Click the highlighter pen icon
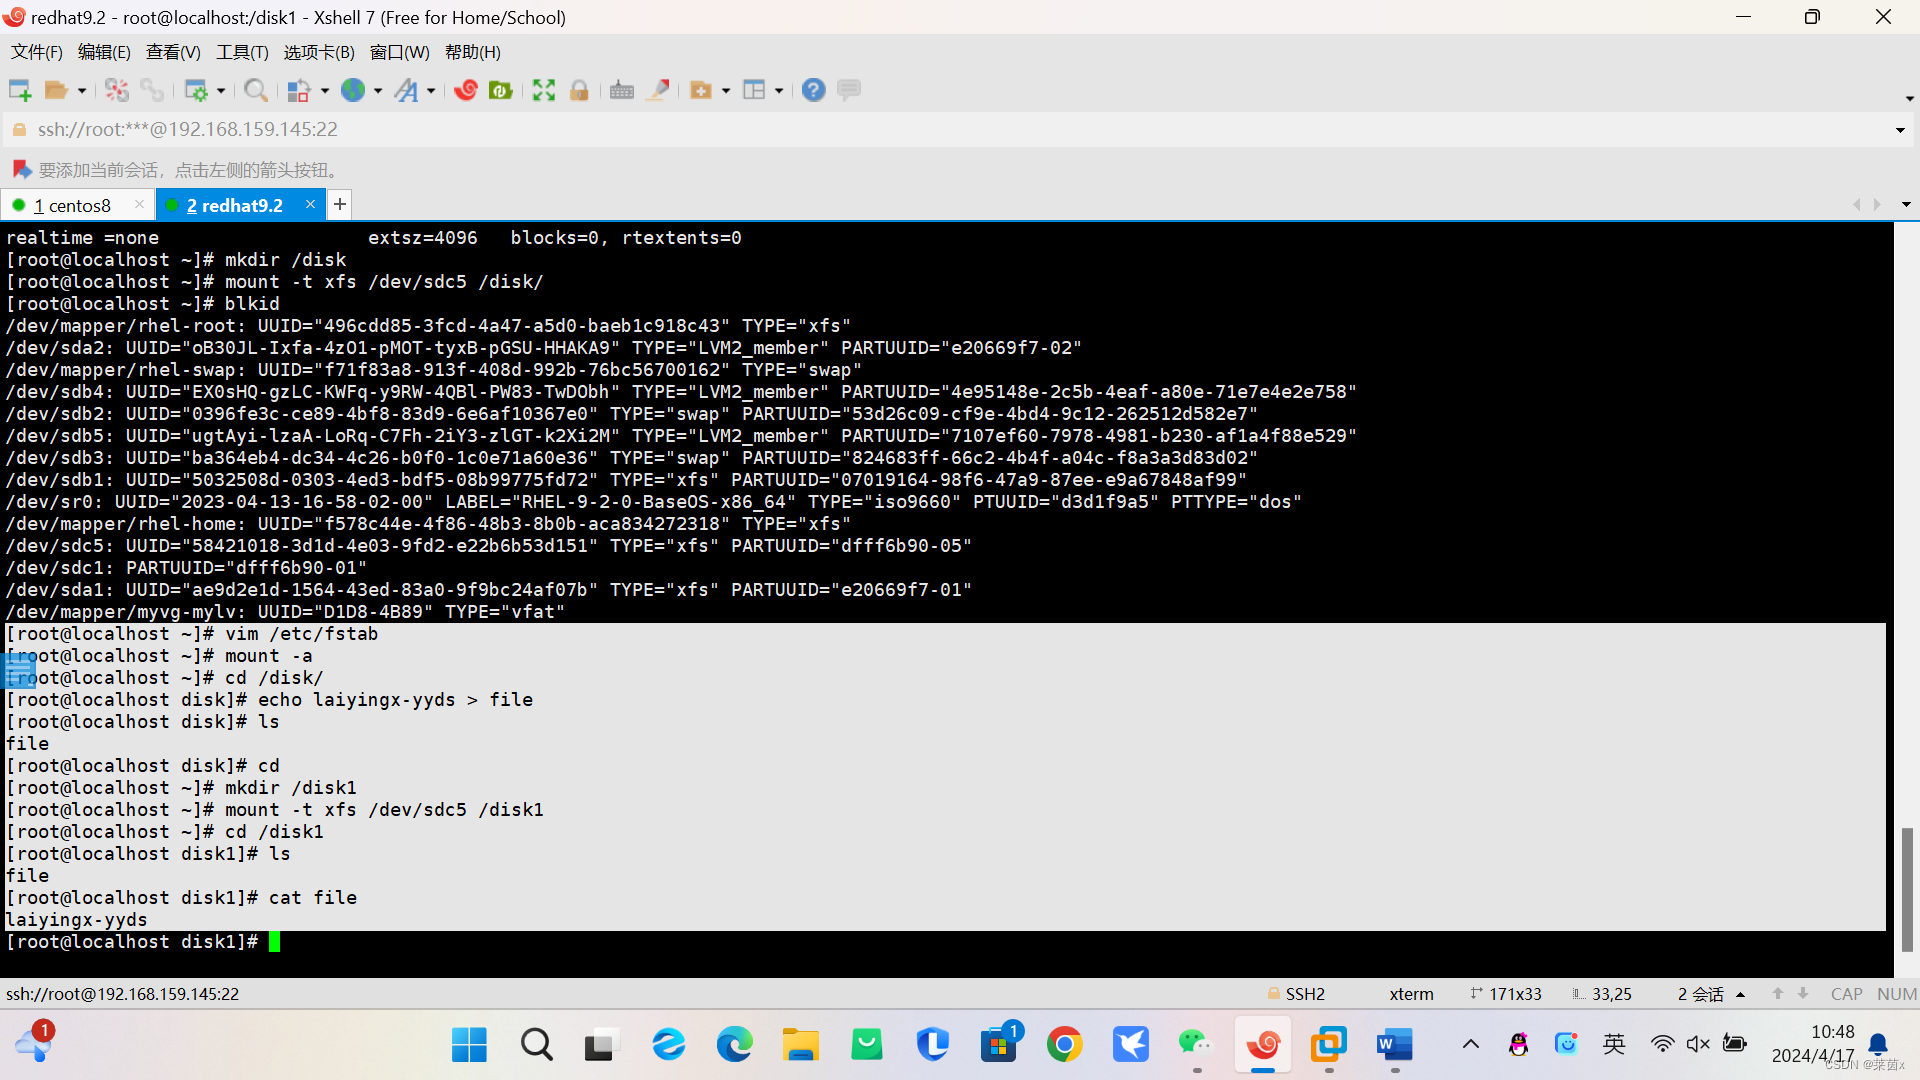Viewport: 1920px width, 1080px height. coord(658,91)
